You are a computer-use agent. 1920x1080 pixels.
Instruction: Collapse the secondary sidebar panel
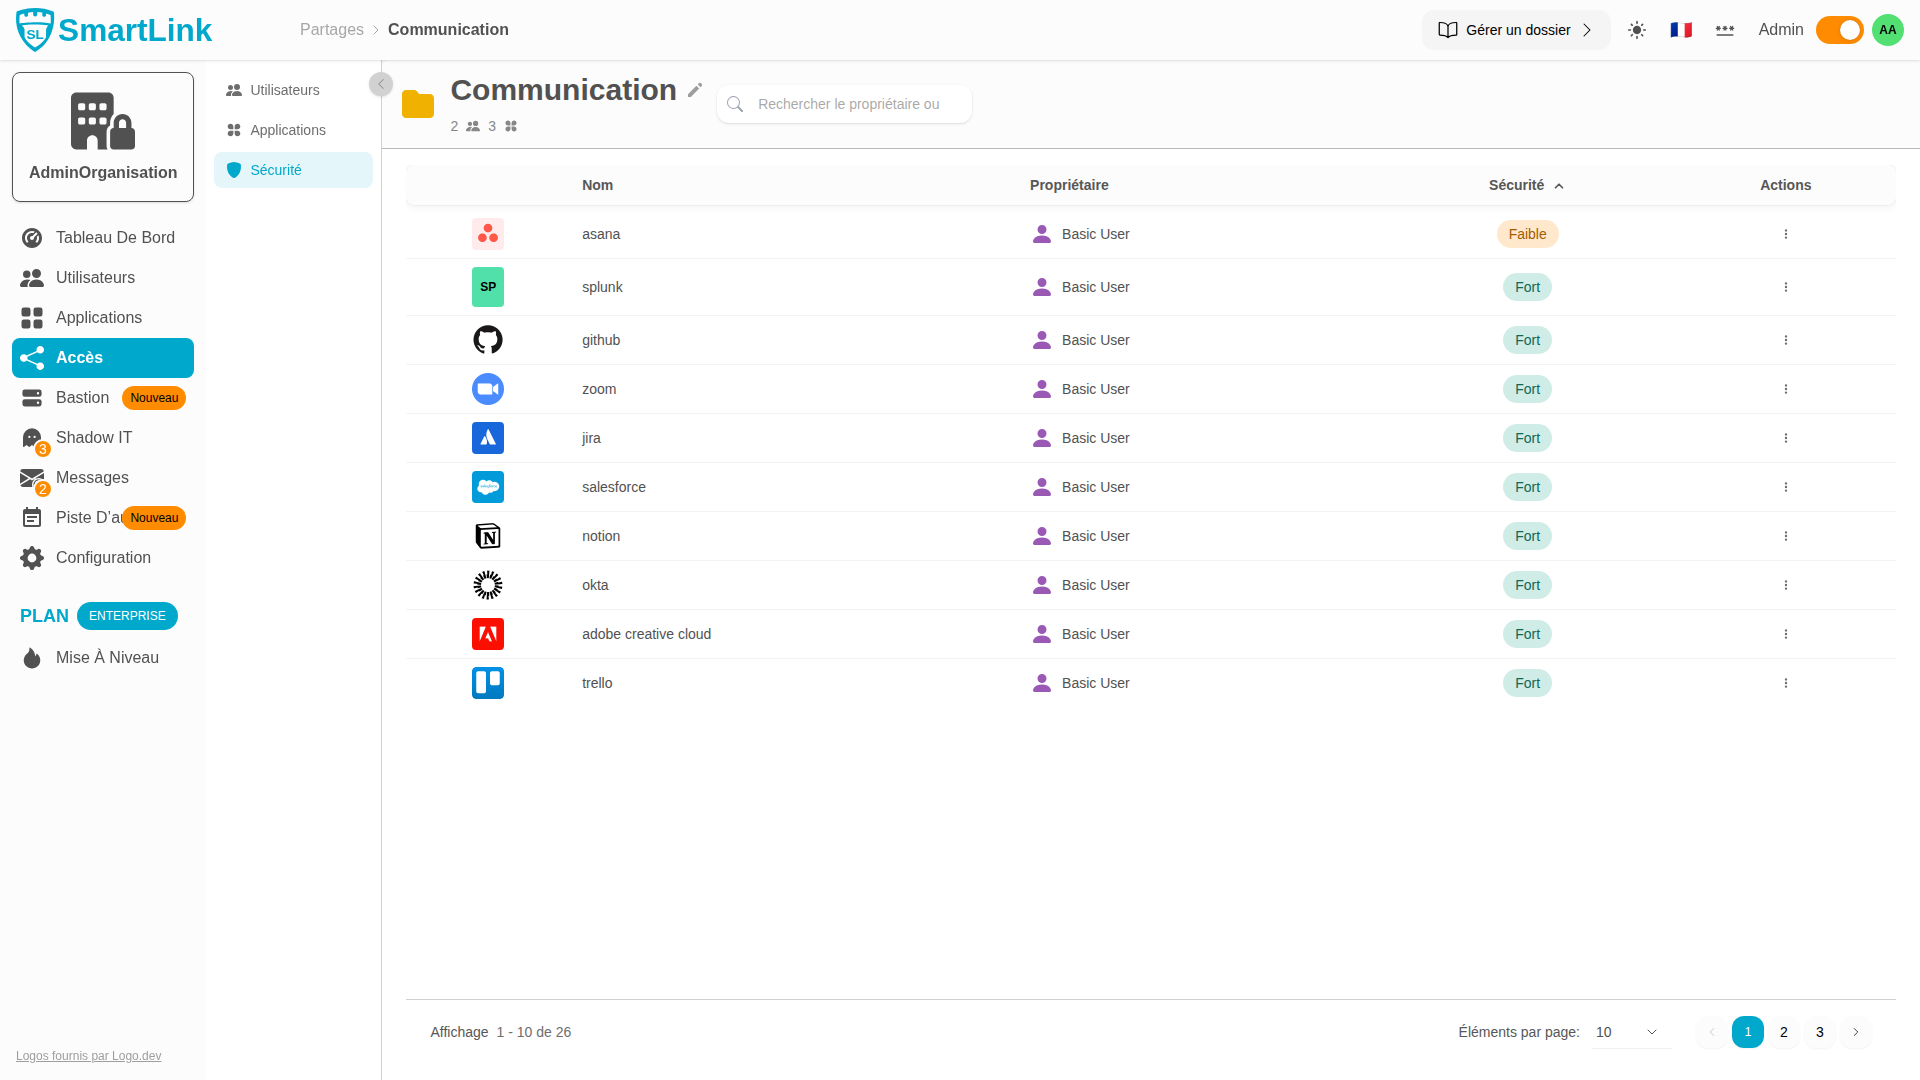(381, 84)
